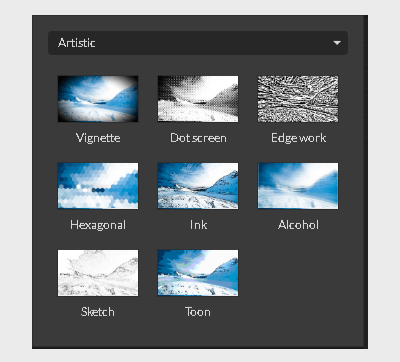This screenshot has width=400, height=362.
Task: Click the Ink label text
Action: click(x=199, y=225)
